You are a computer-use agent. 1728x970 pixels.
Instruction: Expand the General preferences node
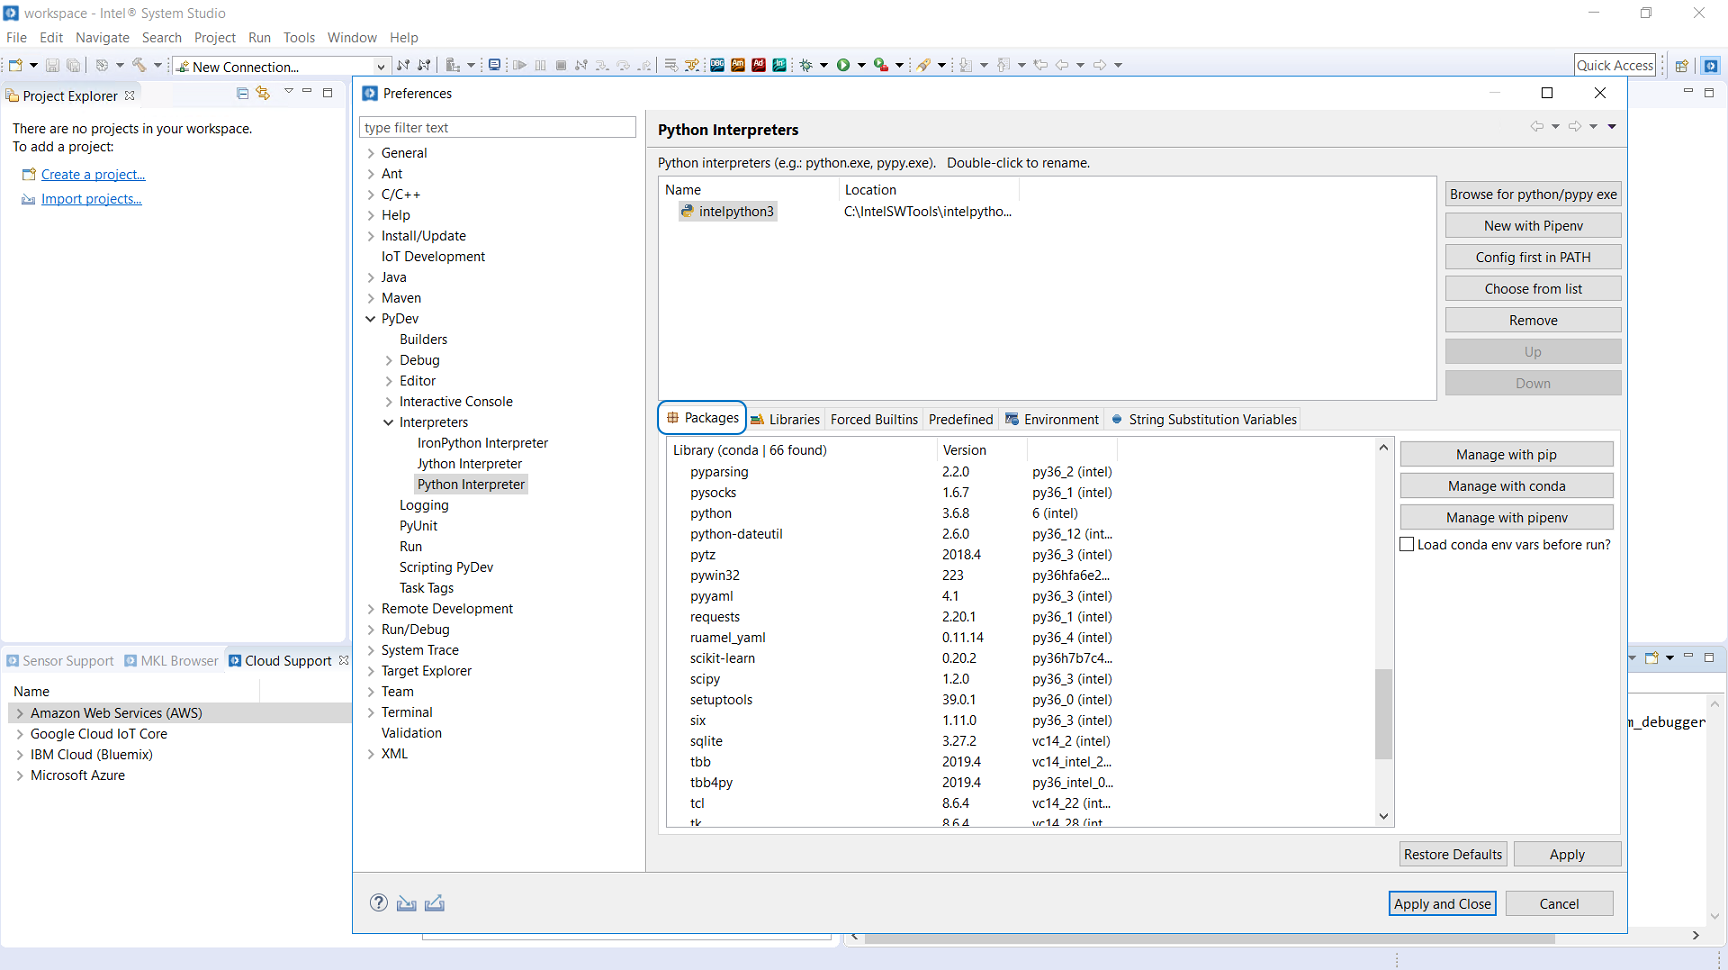(x=371, y=153)
